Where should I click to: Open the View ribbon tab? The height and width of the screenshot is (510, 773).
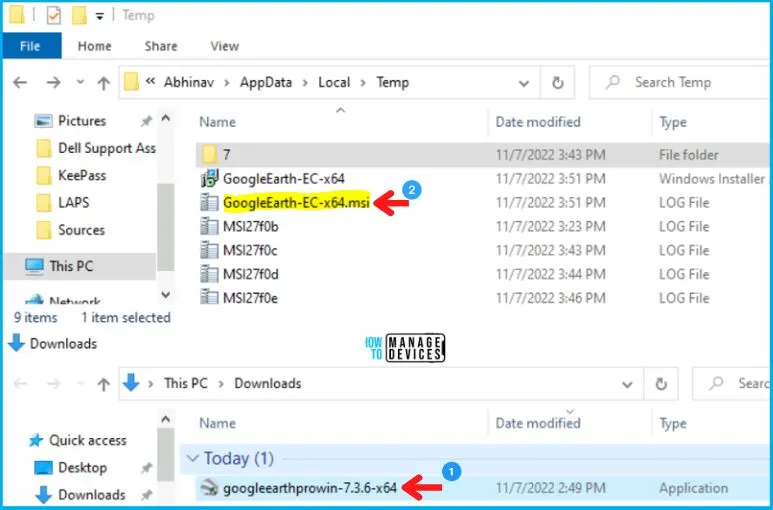point(224,46)
